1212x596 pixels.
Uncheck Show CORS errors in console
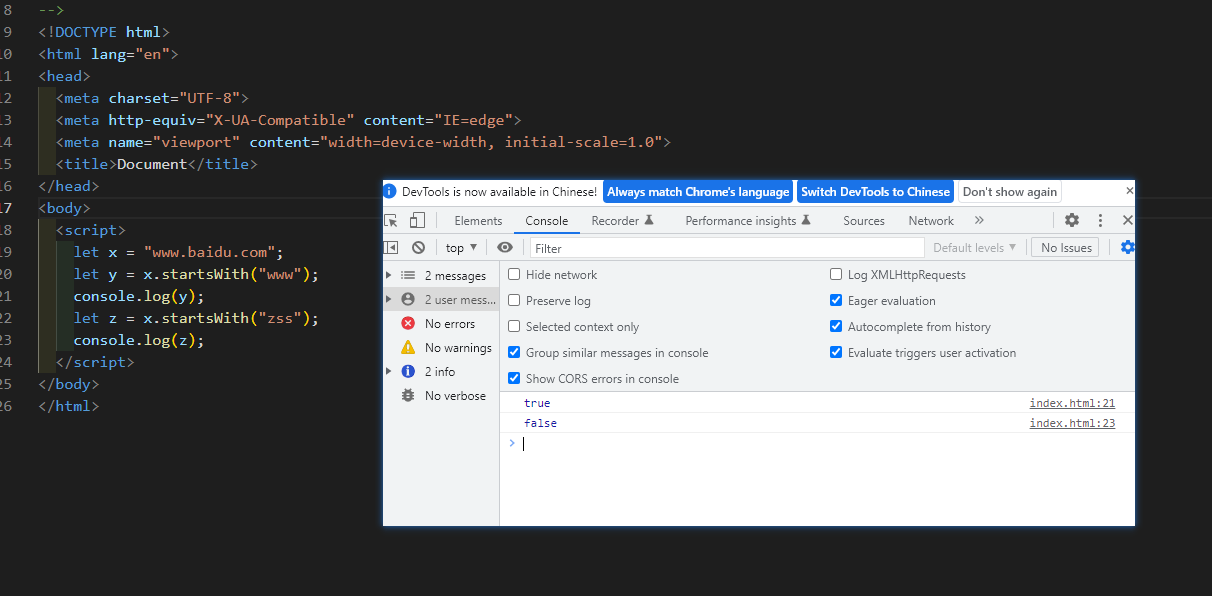(x=514, y=378)
